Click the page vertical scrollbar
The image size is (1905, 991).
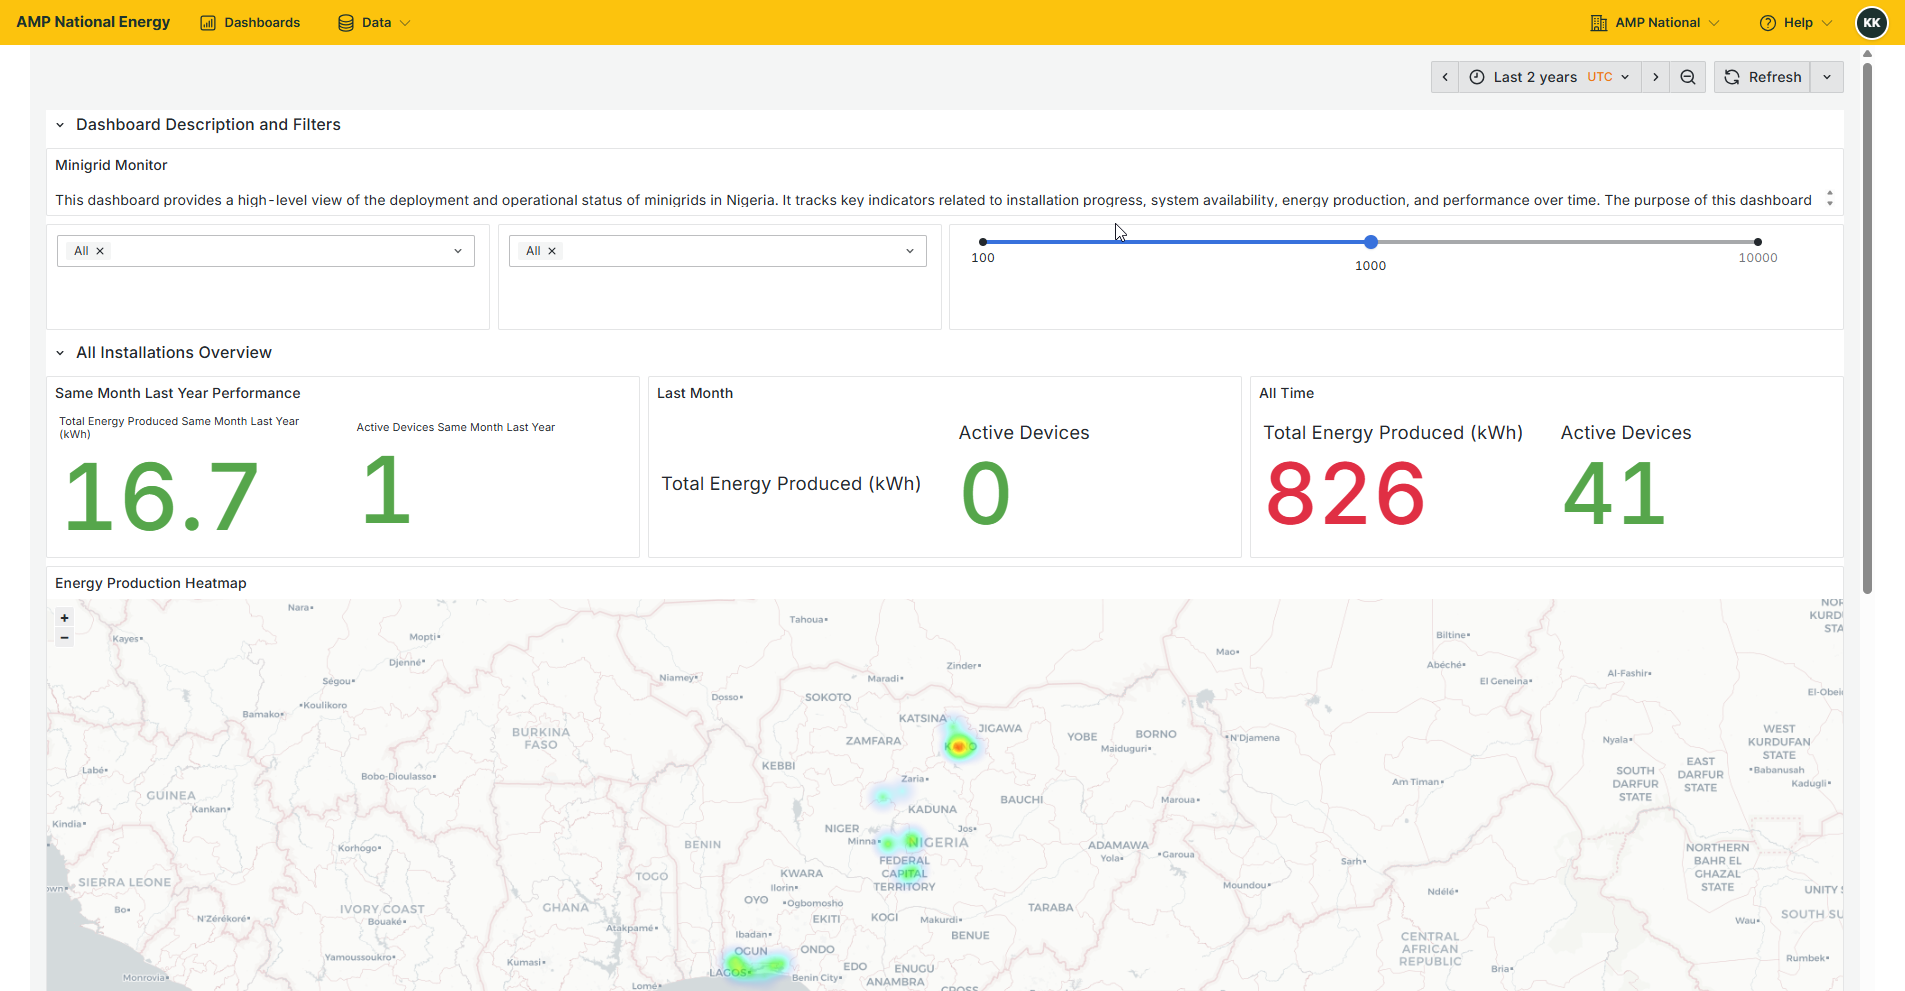point(1867,328)
